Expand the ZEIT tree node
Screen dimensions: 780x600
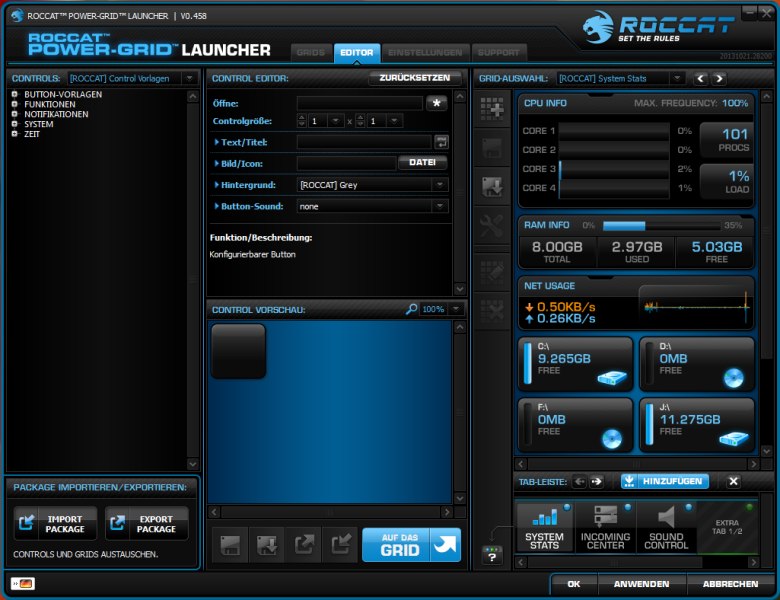(x=14, y=134)
